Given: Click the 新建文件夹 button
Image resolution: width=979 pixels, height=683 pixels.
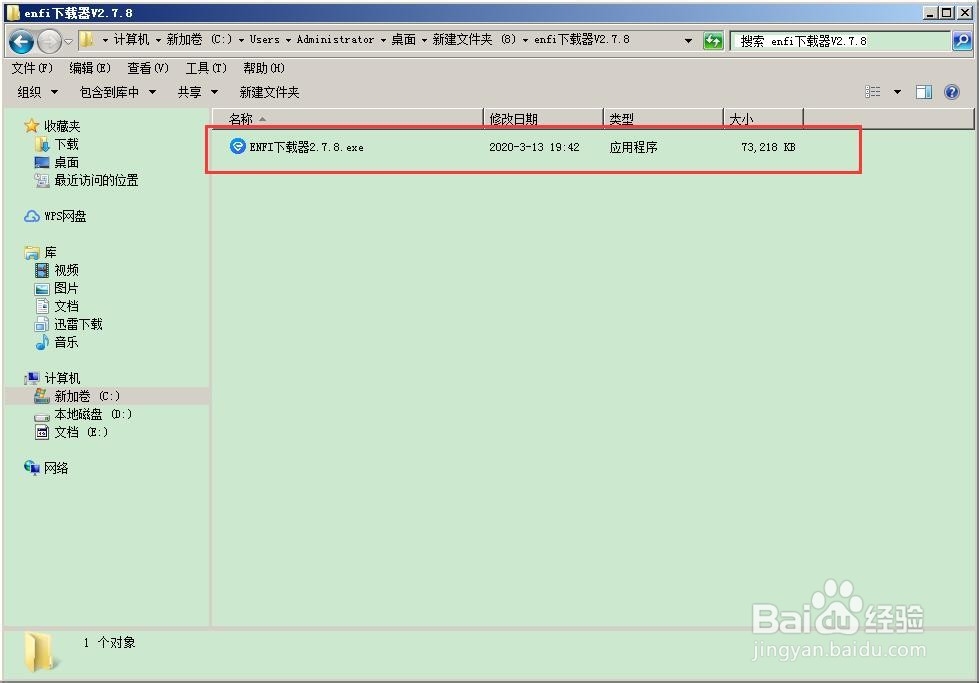Looking at the screenshot, I should tap(269, 92).
